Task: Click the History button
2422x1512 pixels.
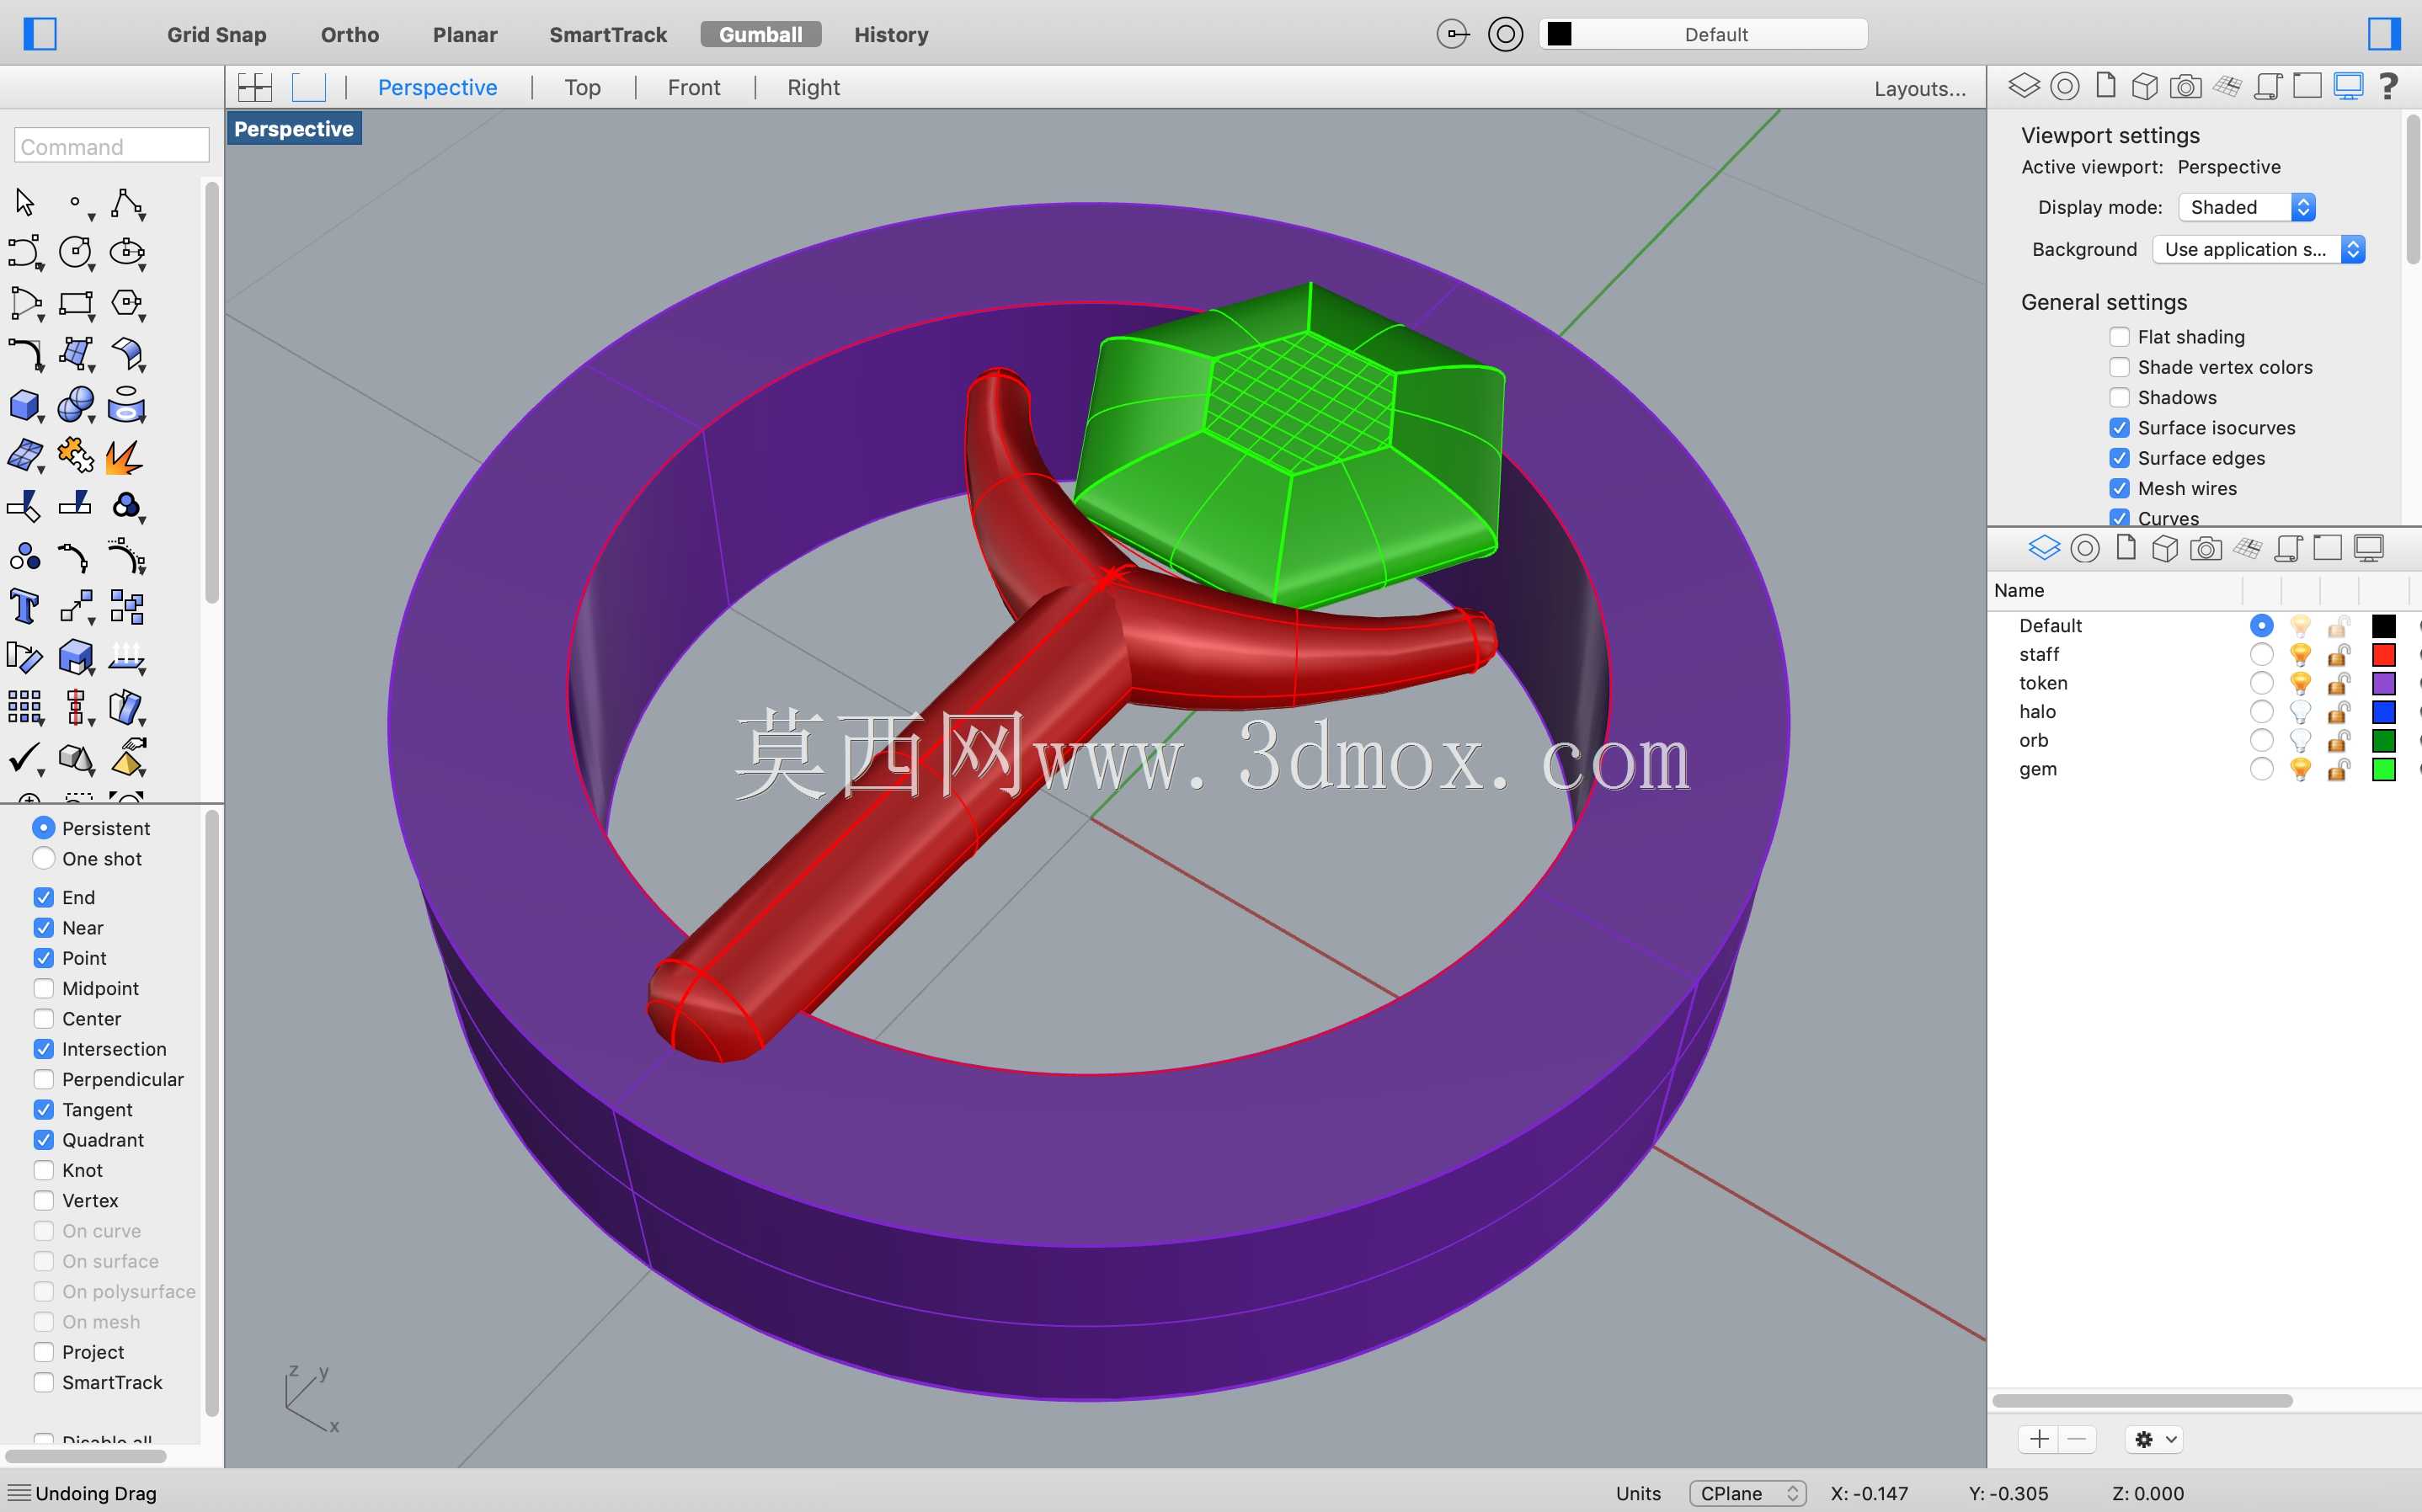Action: click(891, 34)
